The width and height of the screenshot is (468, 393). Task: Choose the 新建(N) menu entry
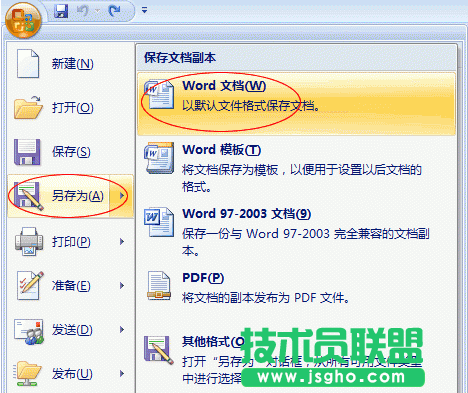(x=70, y=64)
